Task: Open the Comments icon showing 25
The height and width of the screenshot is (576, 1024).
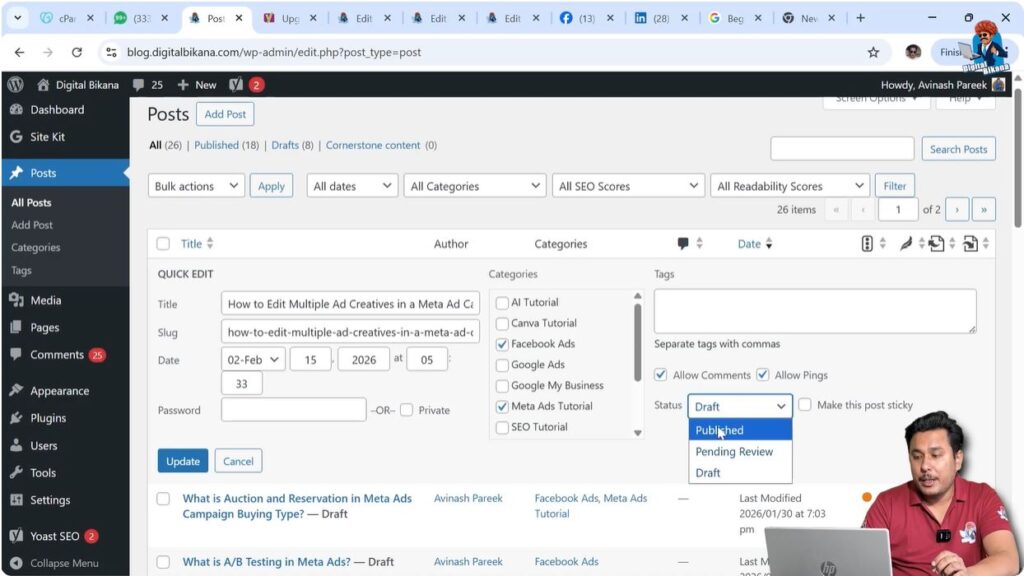Action: click(x=148, y=84)
